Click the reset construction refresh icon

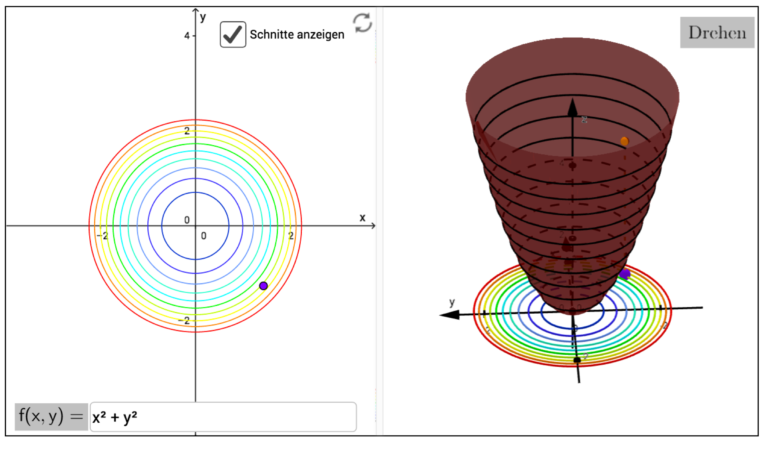click(x=362, y=22)
